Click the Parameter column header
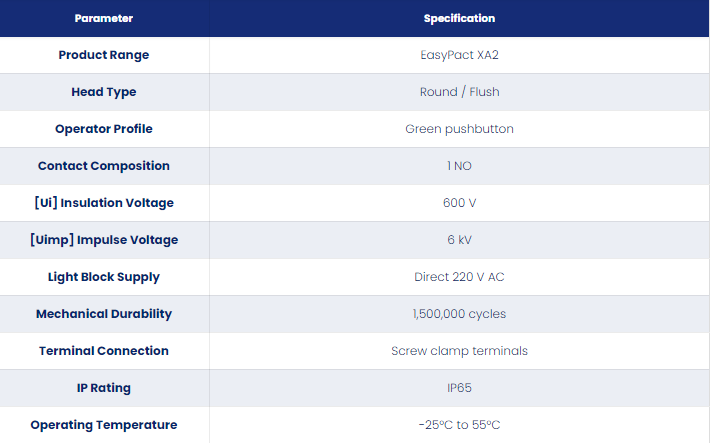 pos(104,19)
